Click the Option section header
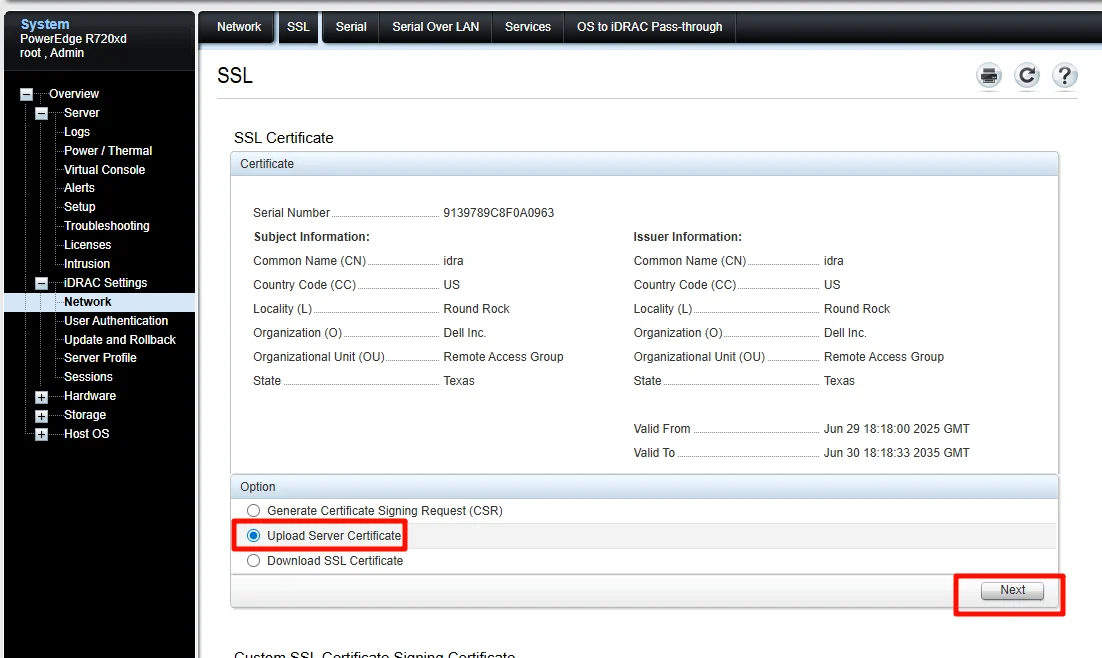Viewport: 1102px width, 658px height. pyautogui.click(x=644, y=487)
